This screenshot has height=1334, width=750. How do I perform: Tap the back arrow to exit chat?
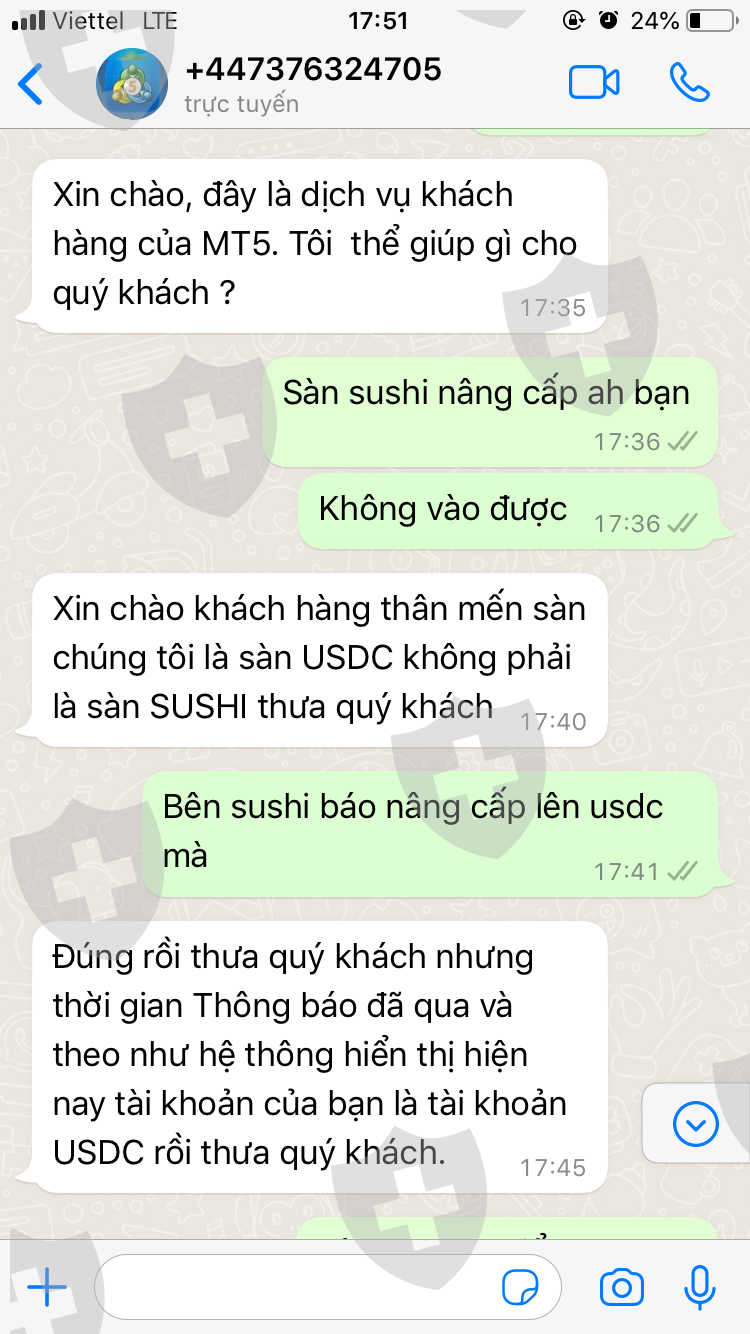click(x=31, y=84)
